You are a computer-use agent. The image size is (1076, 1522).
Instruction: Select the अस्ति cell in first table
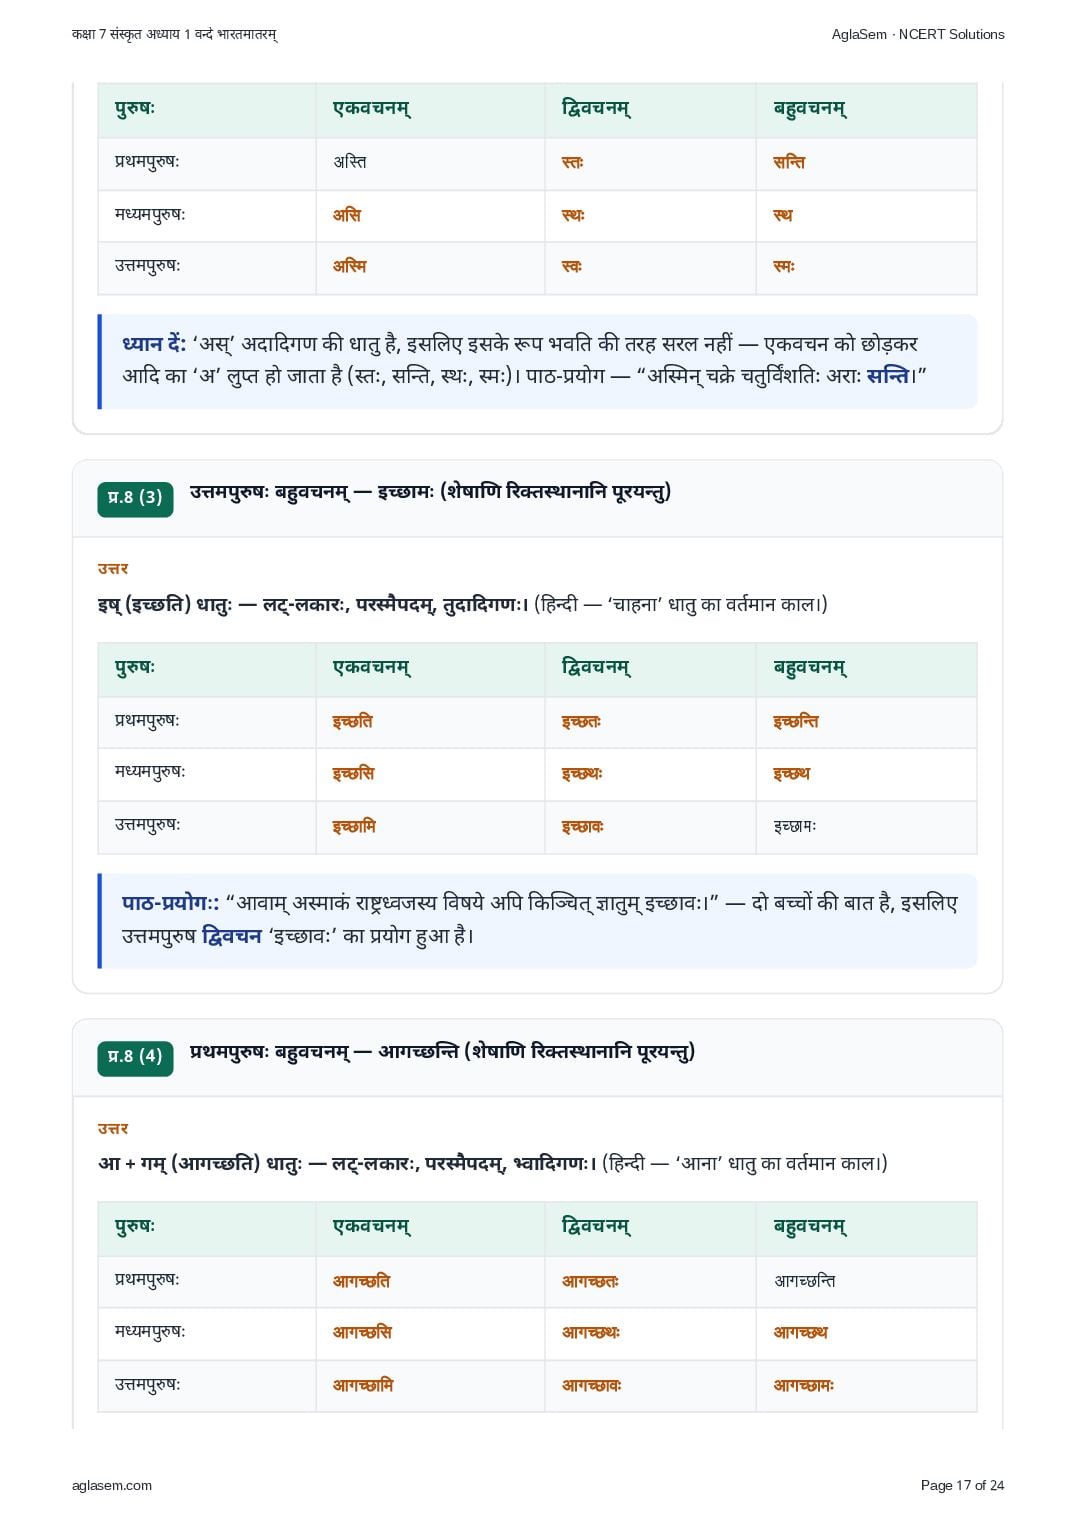(430, 163)
